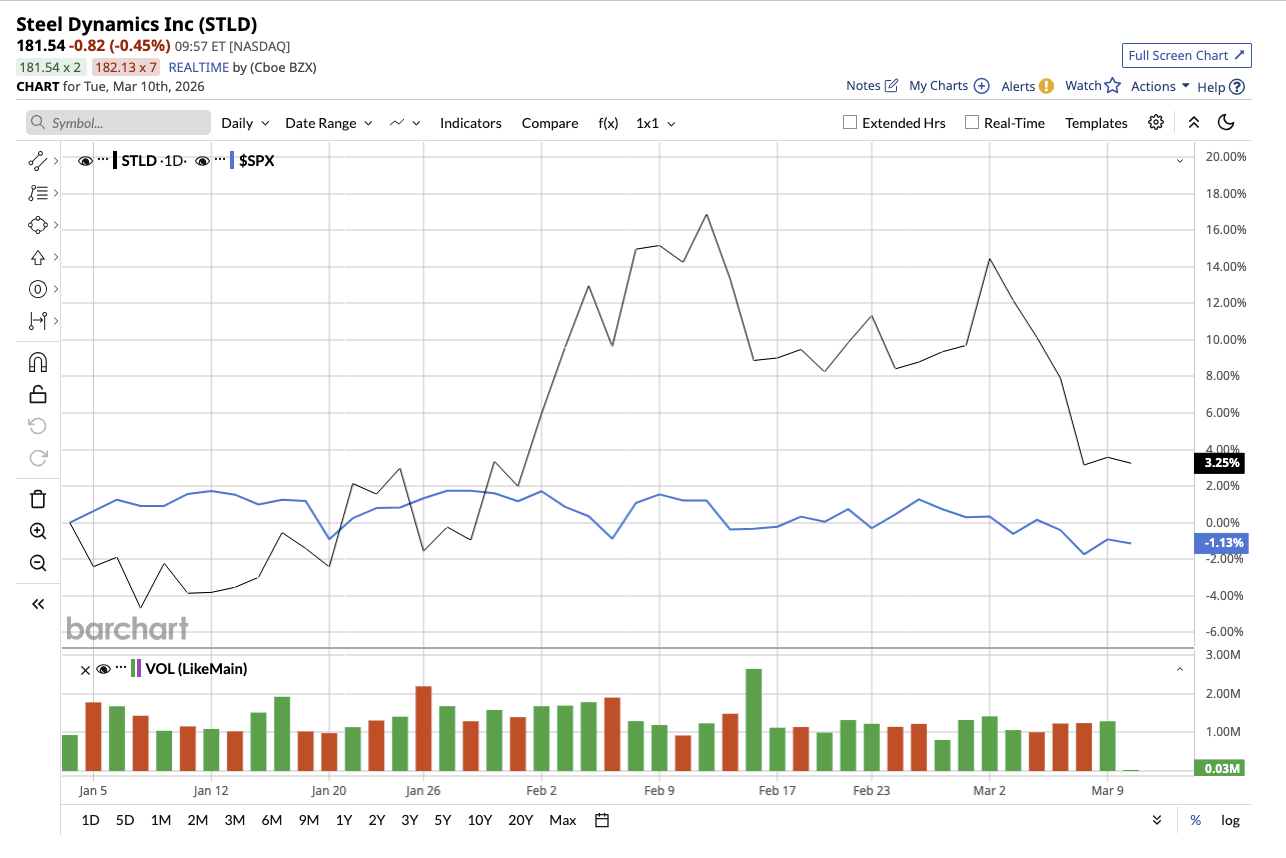Screen dimensions: 1286x858
Task: Add STLD to Watch list
Action: coord(1092,86)
